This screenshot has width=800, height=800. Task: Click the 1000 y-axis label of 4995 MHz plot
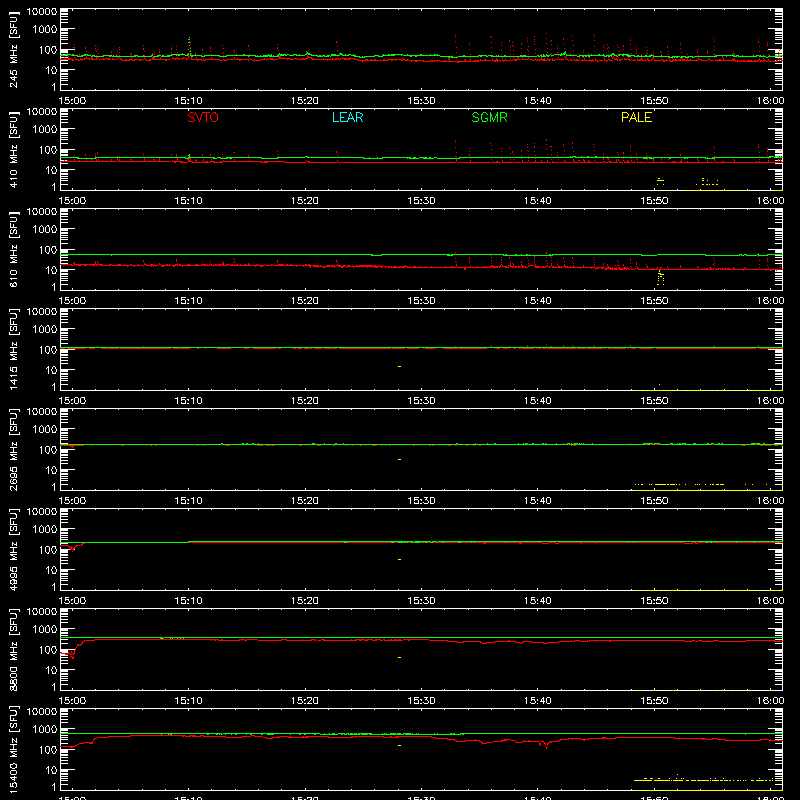[45, 530]
